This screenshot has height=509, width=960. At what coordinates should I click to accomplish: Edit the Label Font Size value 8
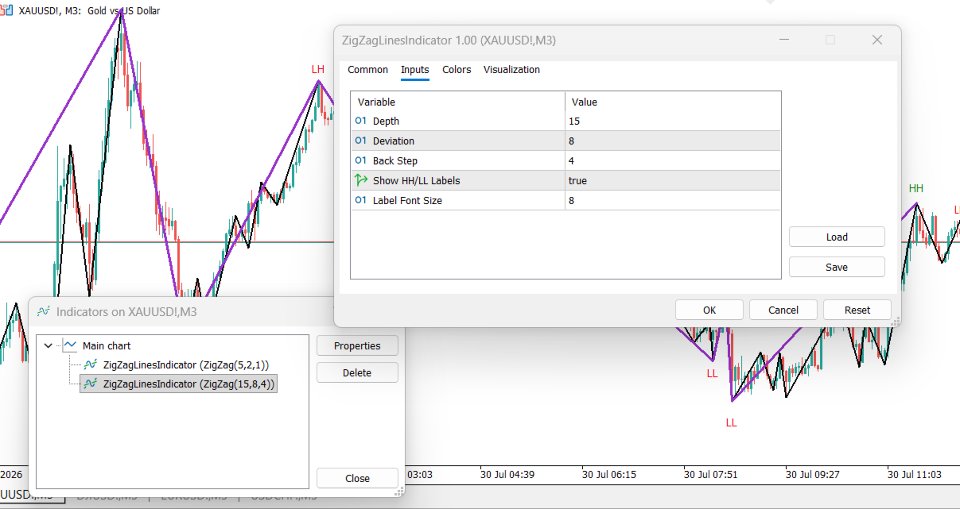(x=673, y=200)
